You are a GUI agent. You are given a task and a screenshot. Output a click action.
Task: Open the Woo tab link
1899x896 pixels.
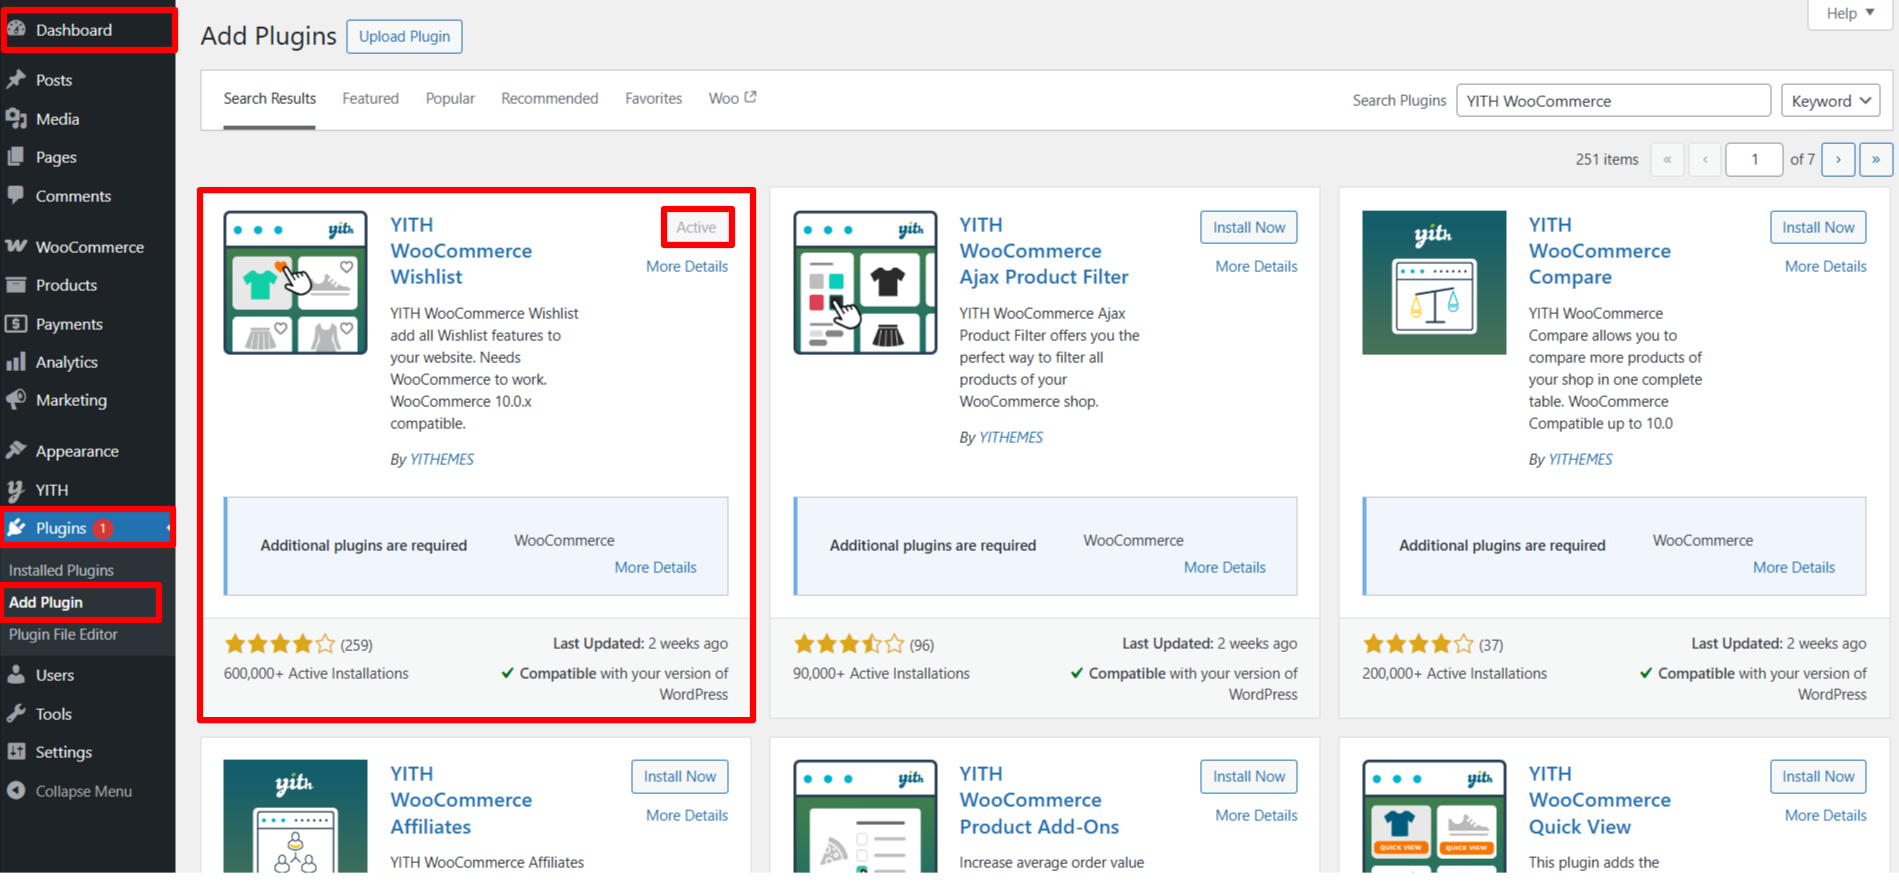click(732, 98)
